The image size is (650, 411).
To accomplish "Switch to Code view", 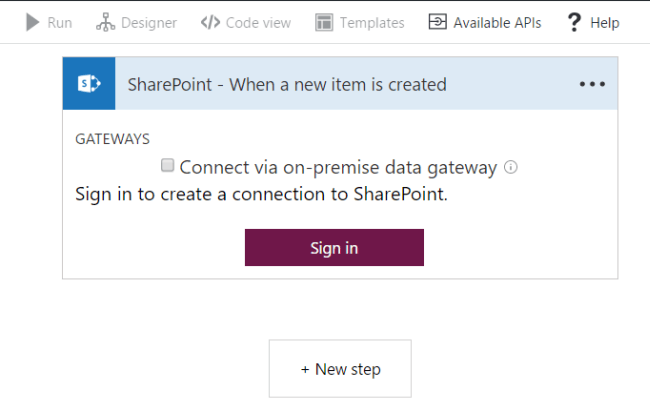I will click(258, 22).
